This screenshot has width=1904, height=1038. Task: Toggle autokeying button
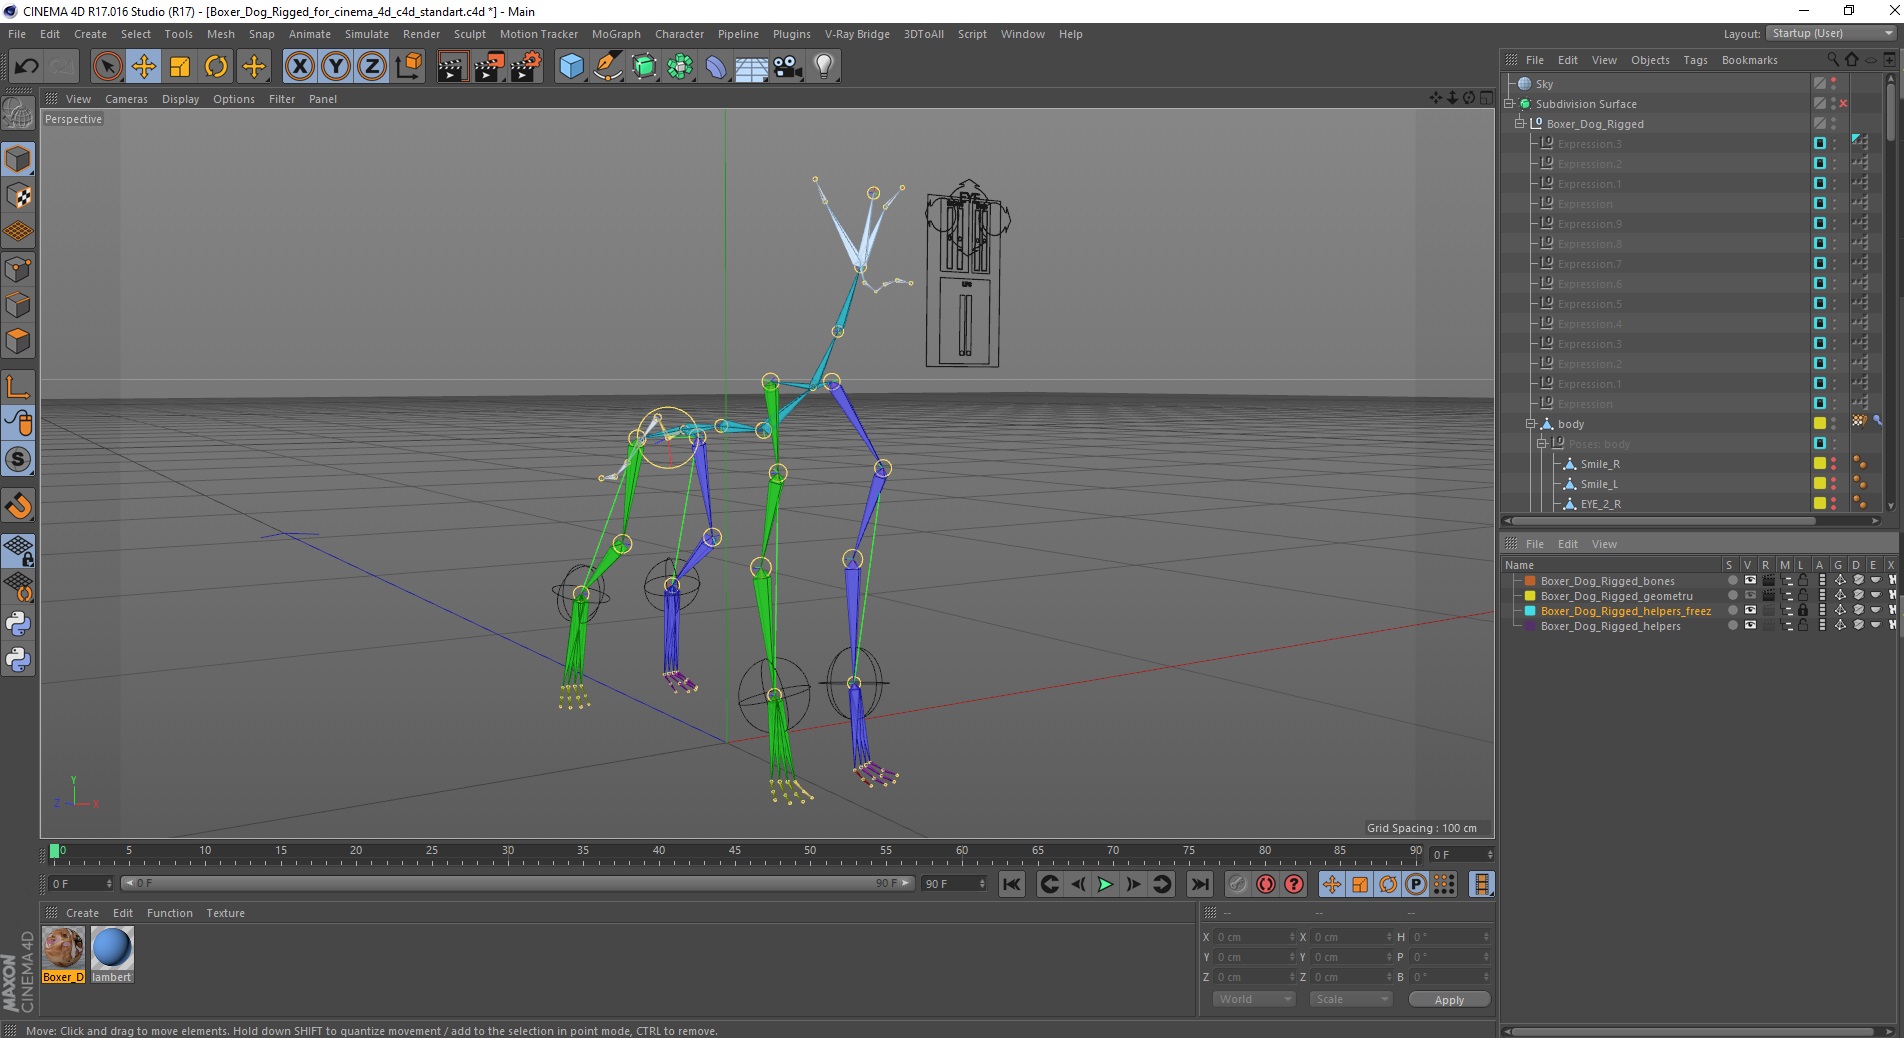click(x=1266, y=884)
